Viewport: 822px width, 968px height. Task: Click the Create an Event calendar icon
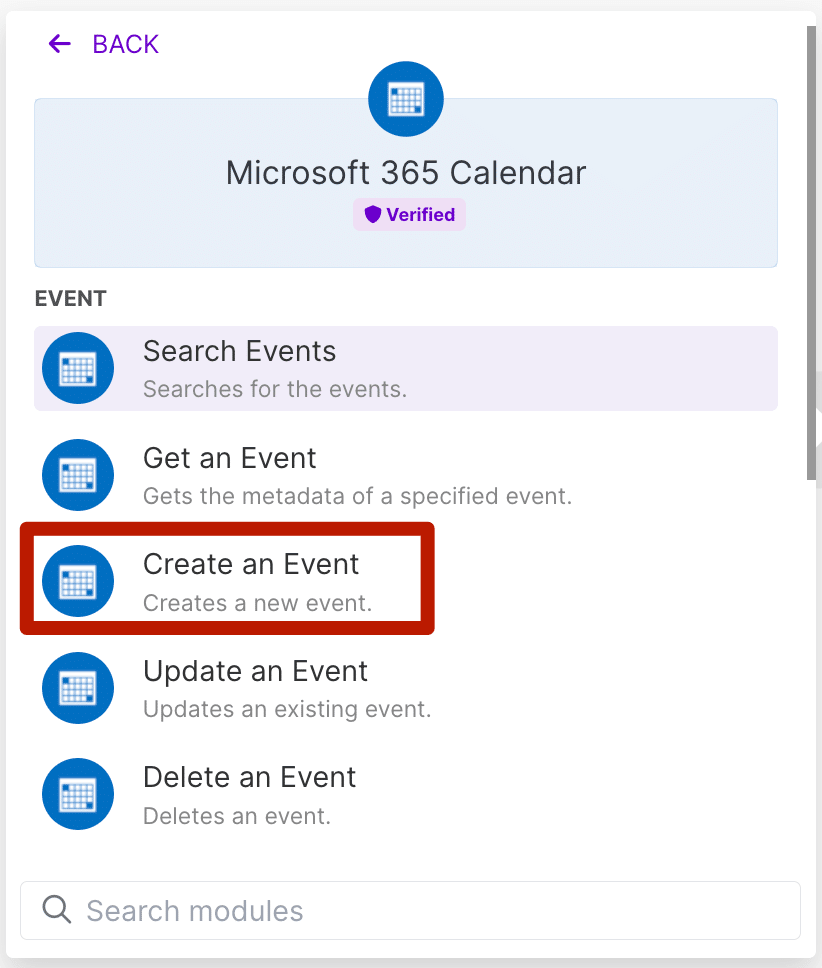click(x=78, y=581)
